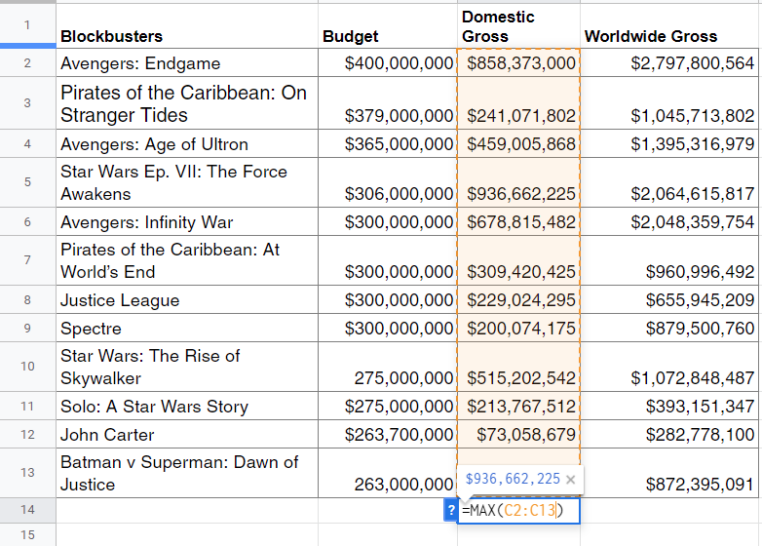Screen dimensions: 762x546
Task: Select the $515,202,542 domestic gross cell
Action: click(519, 367)
